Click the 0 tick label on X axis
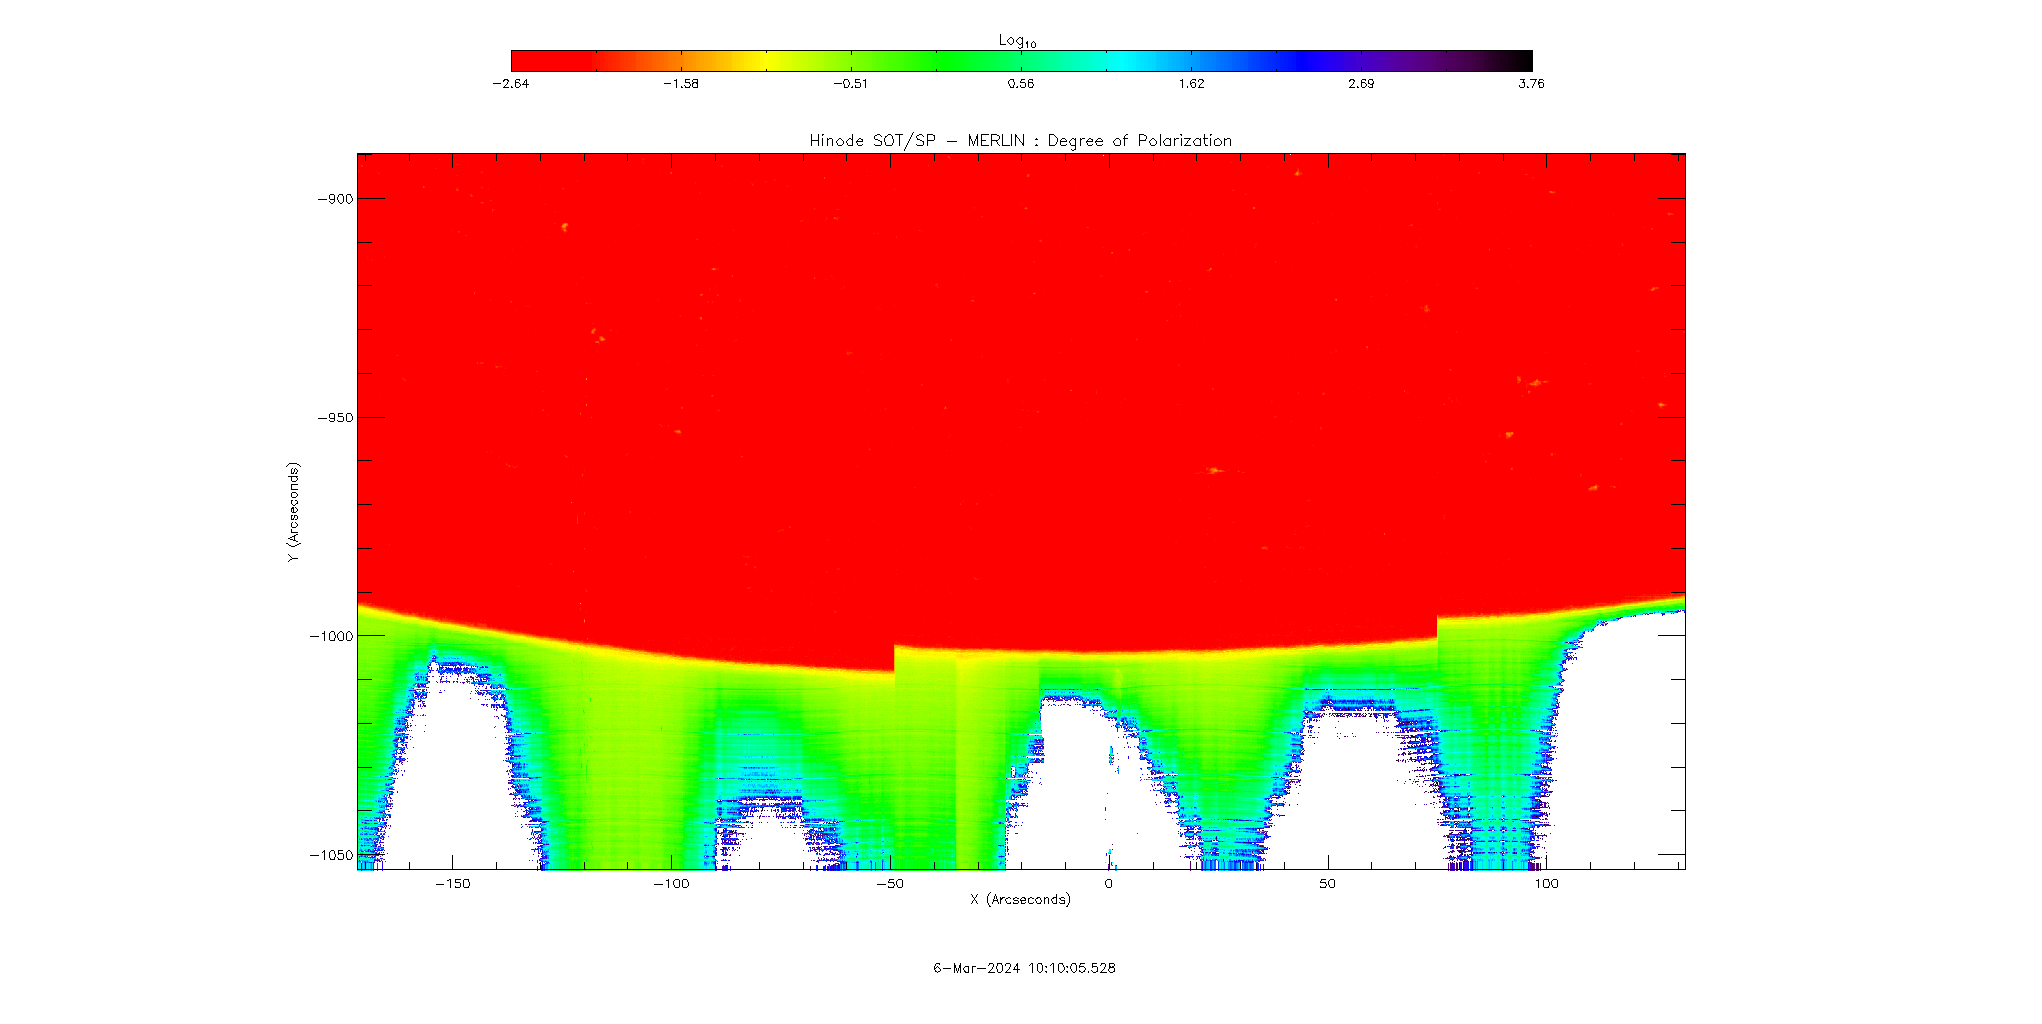2042x1024 pixels. coord(1108,884)
